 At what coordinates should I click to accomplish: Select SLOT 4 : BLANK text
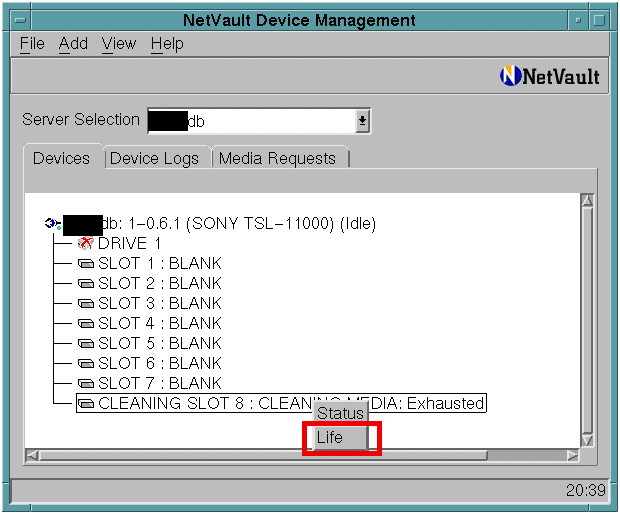tap(160, 324)
